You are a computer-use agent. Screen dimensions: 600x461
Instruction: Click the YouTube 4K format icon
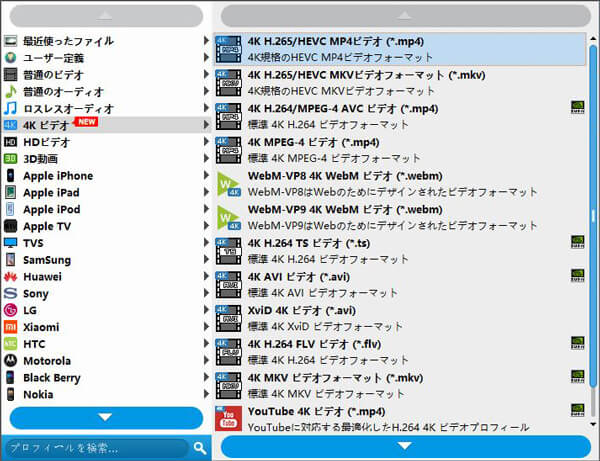click(x=228, y=419)
